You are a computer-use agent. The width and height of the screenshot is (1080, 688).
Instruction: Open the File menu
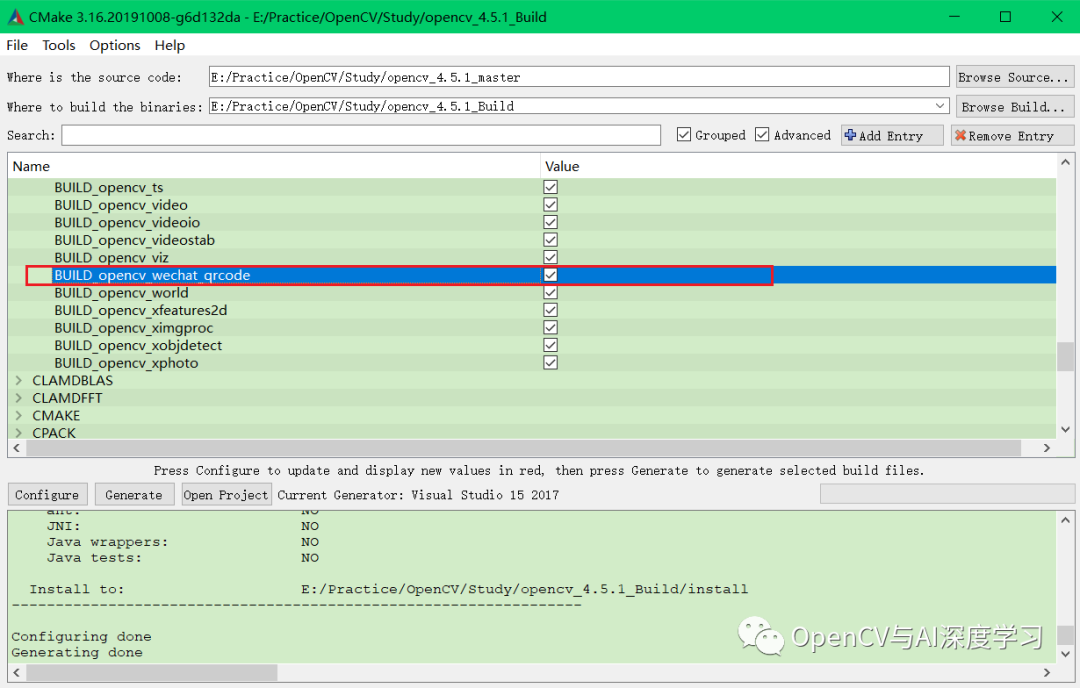pos(17,45)
